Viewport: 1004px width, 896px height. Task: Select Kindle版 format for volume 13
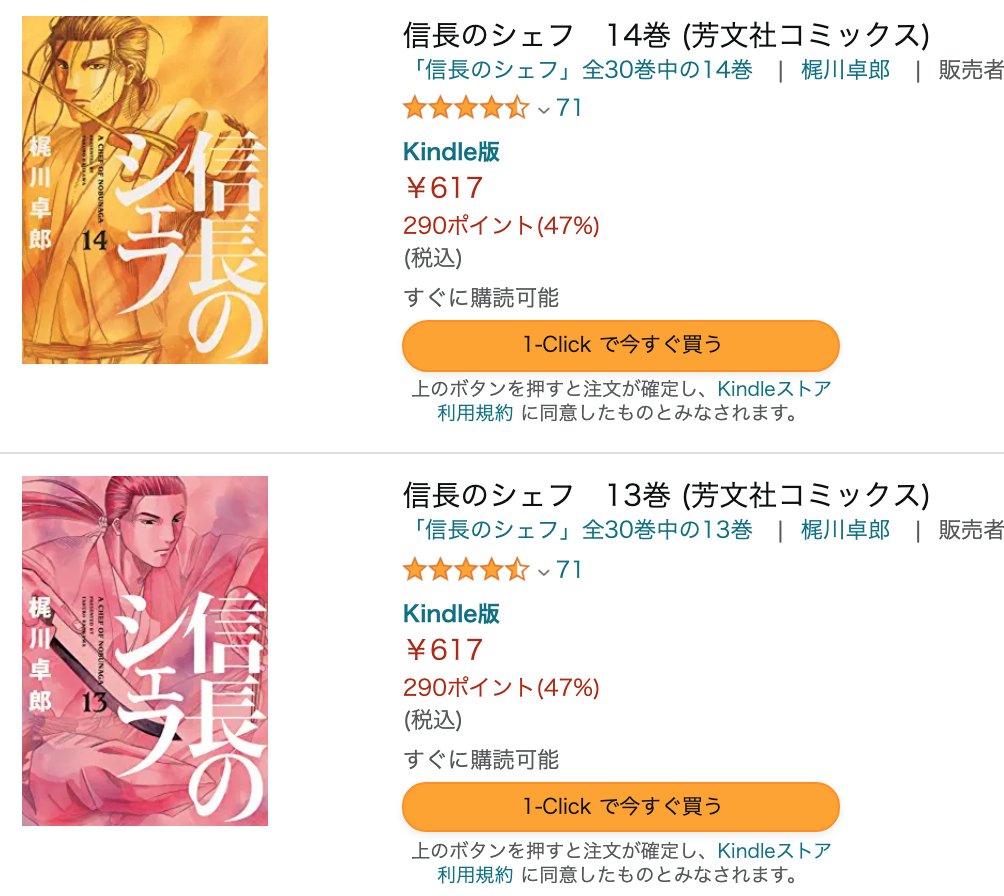451,614
